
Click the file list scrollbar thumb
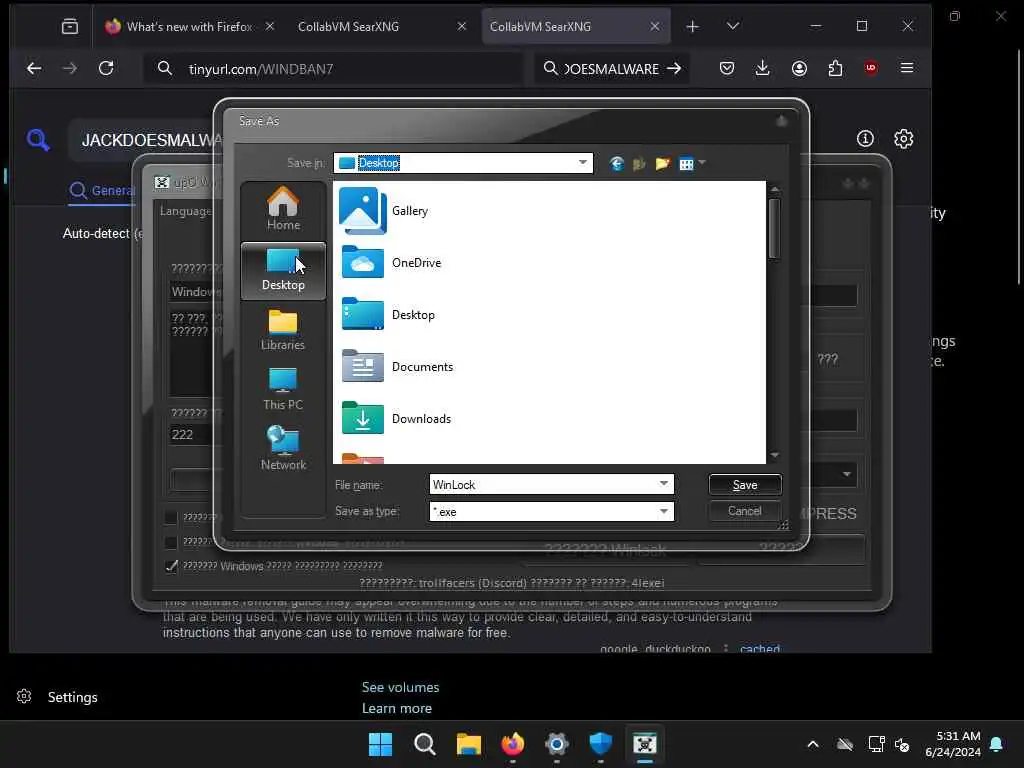pos(774,229)
